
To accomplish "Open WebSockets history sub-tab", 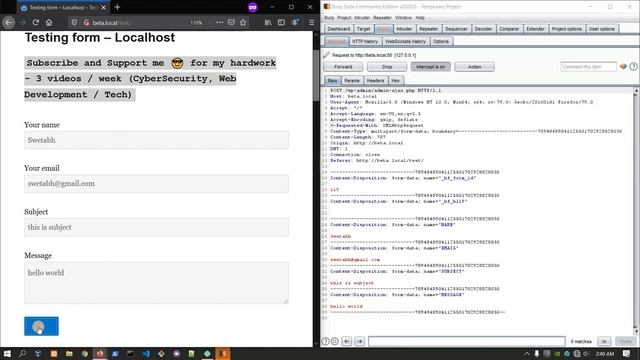I will (405, 41).
